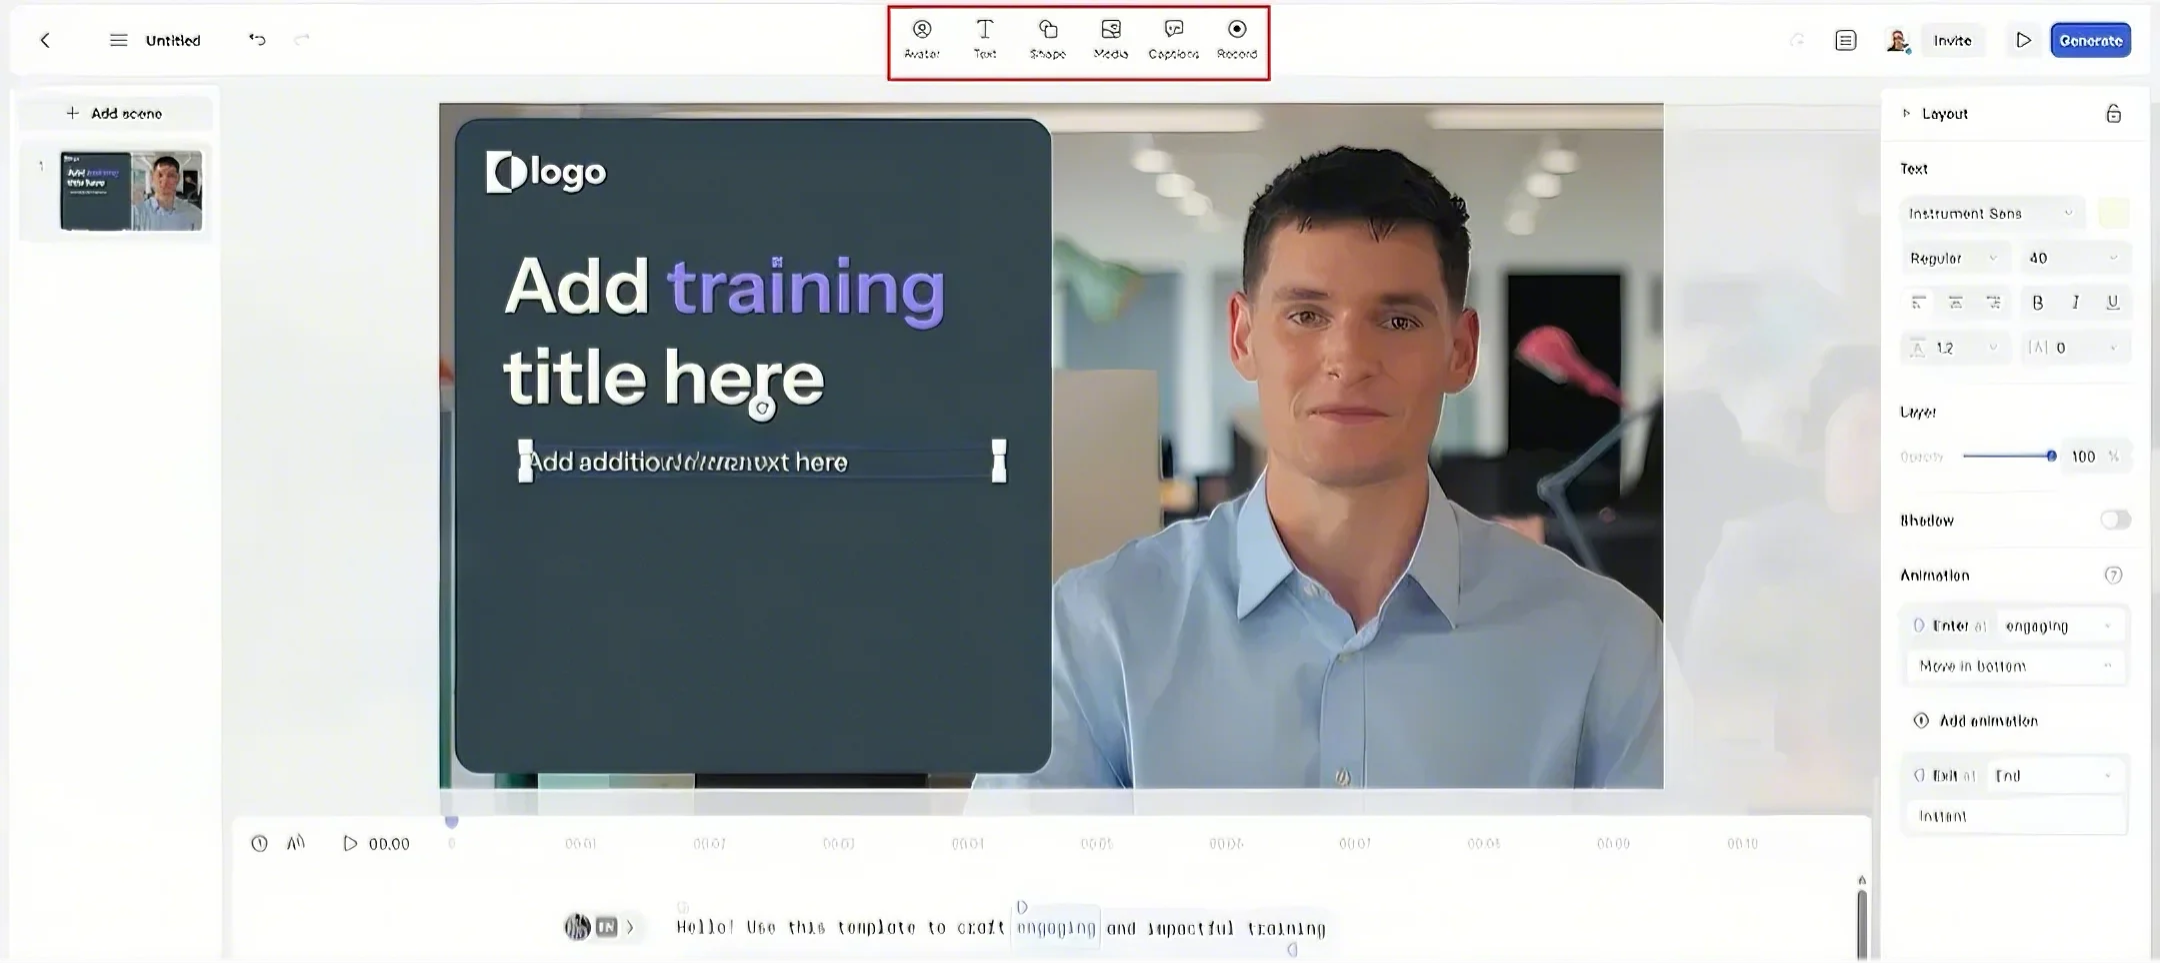Redo the last undone action
This screenshot has height=963, width=2160.
tap(302, 40)
